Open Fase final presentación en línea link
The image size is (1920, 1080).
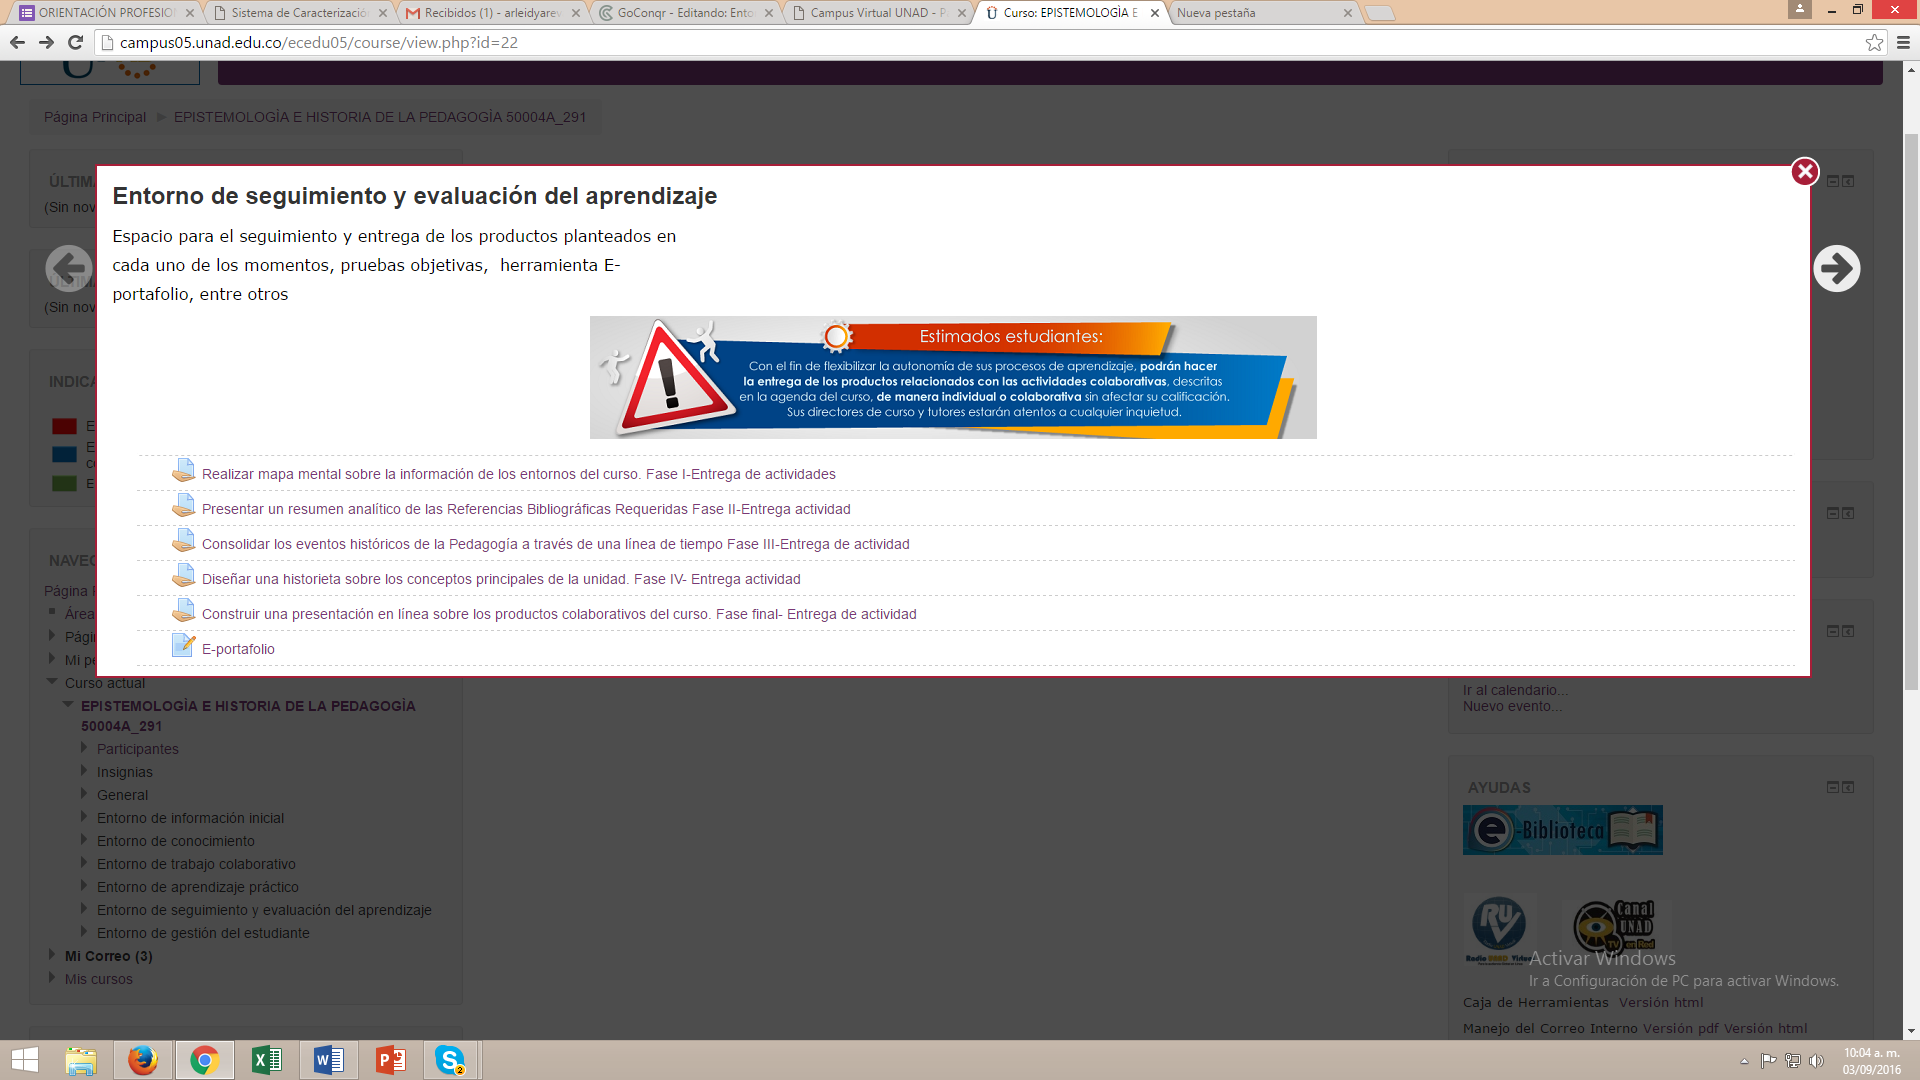point(559,614)
